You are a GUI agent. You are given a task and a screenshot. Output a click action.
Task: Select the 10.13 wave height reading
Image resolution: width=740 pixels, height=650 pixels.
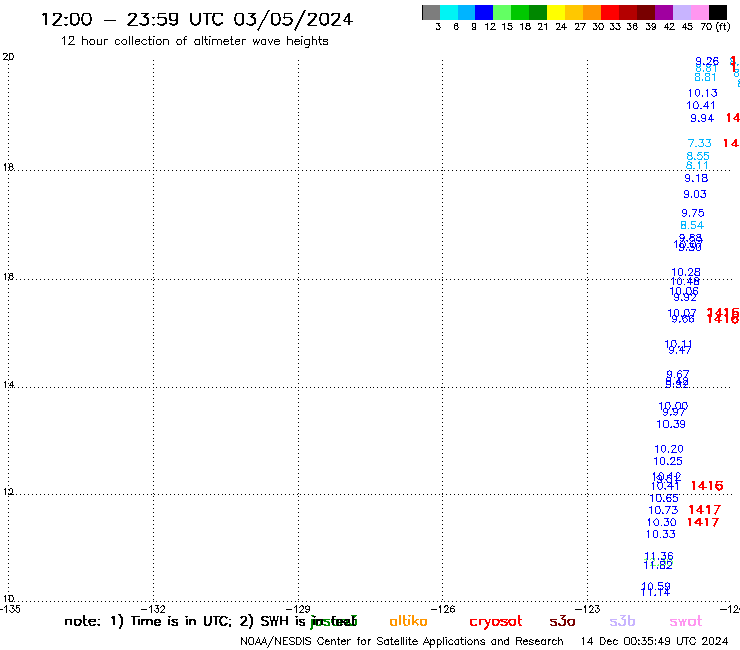point(702,93)
